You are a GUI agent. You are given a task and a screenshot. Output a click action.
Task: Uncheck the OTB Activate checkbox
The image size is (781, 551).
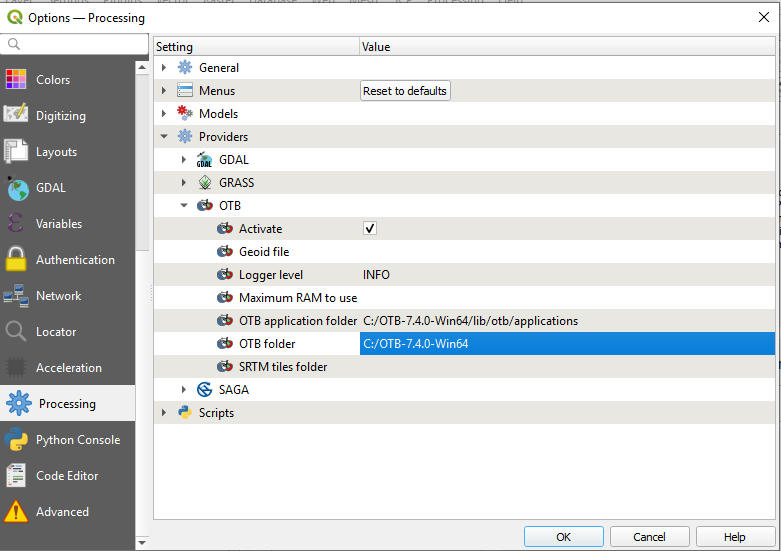pos(370,228)
